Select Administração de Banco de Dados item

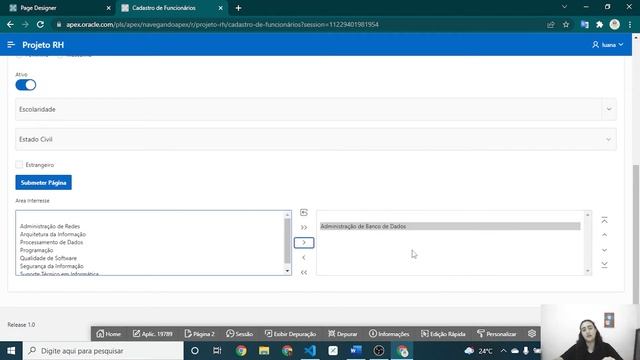(450, 226)
